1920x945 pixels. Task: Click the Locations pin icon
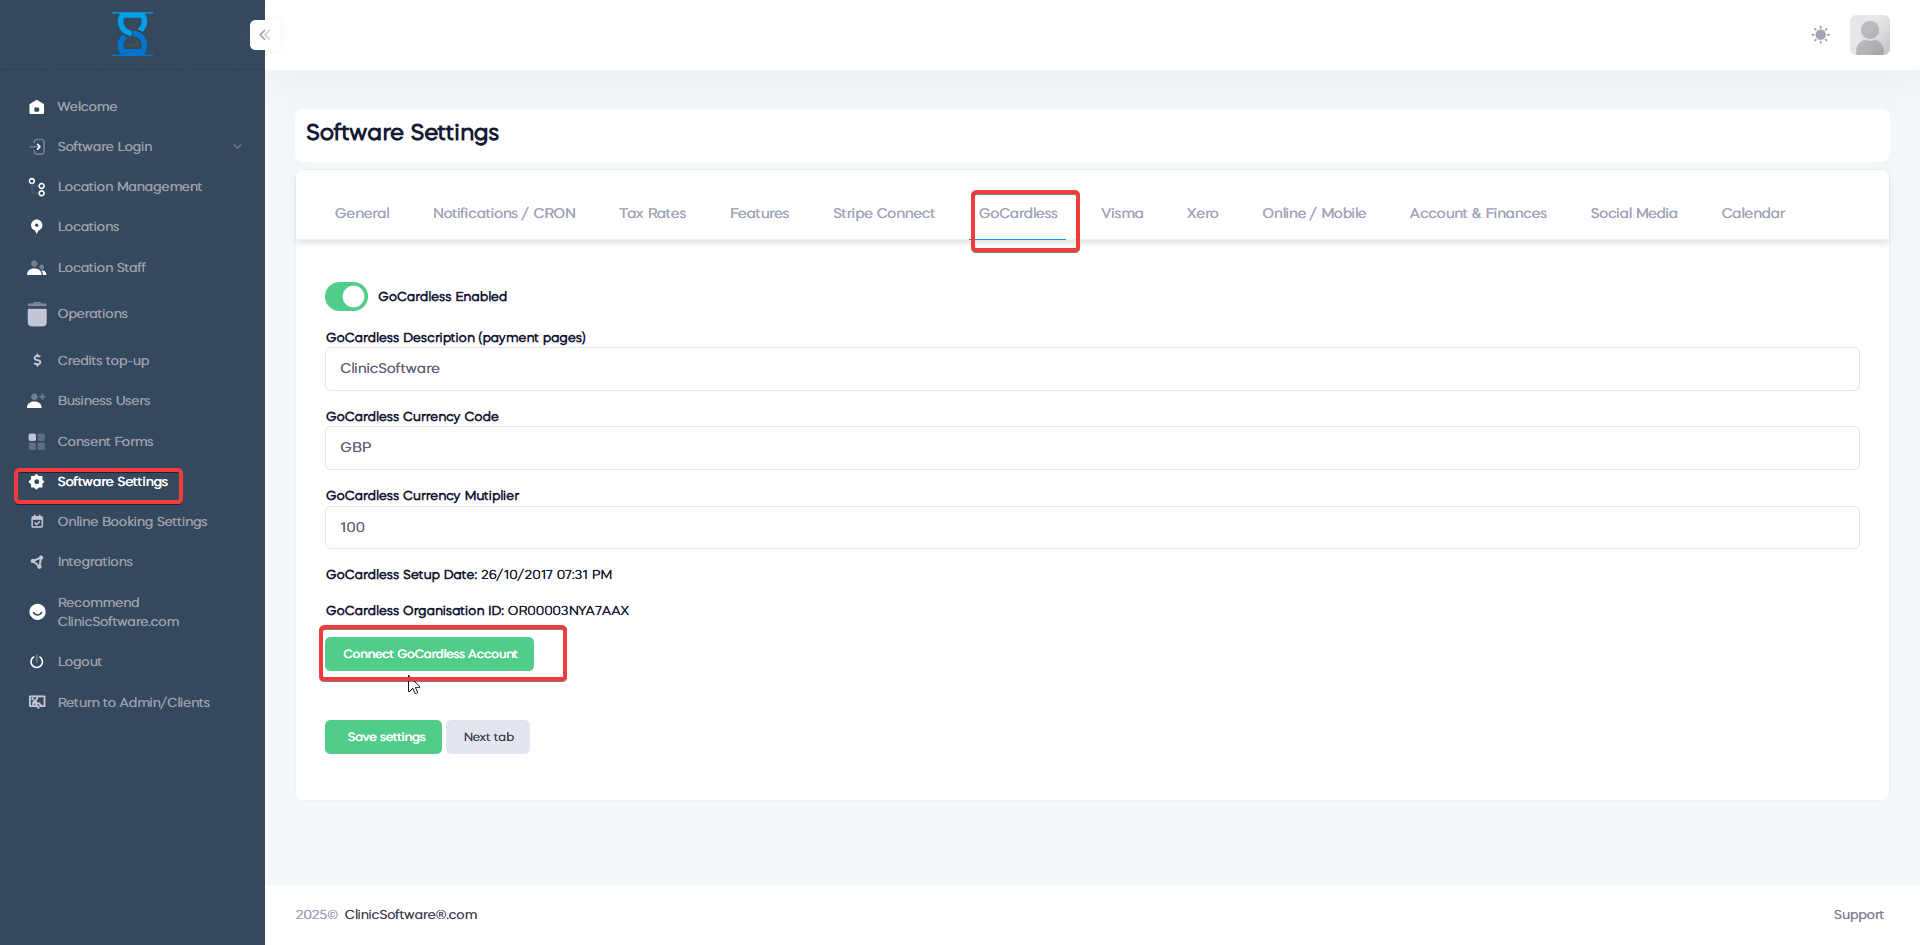(x=37, y=227)
